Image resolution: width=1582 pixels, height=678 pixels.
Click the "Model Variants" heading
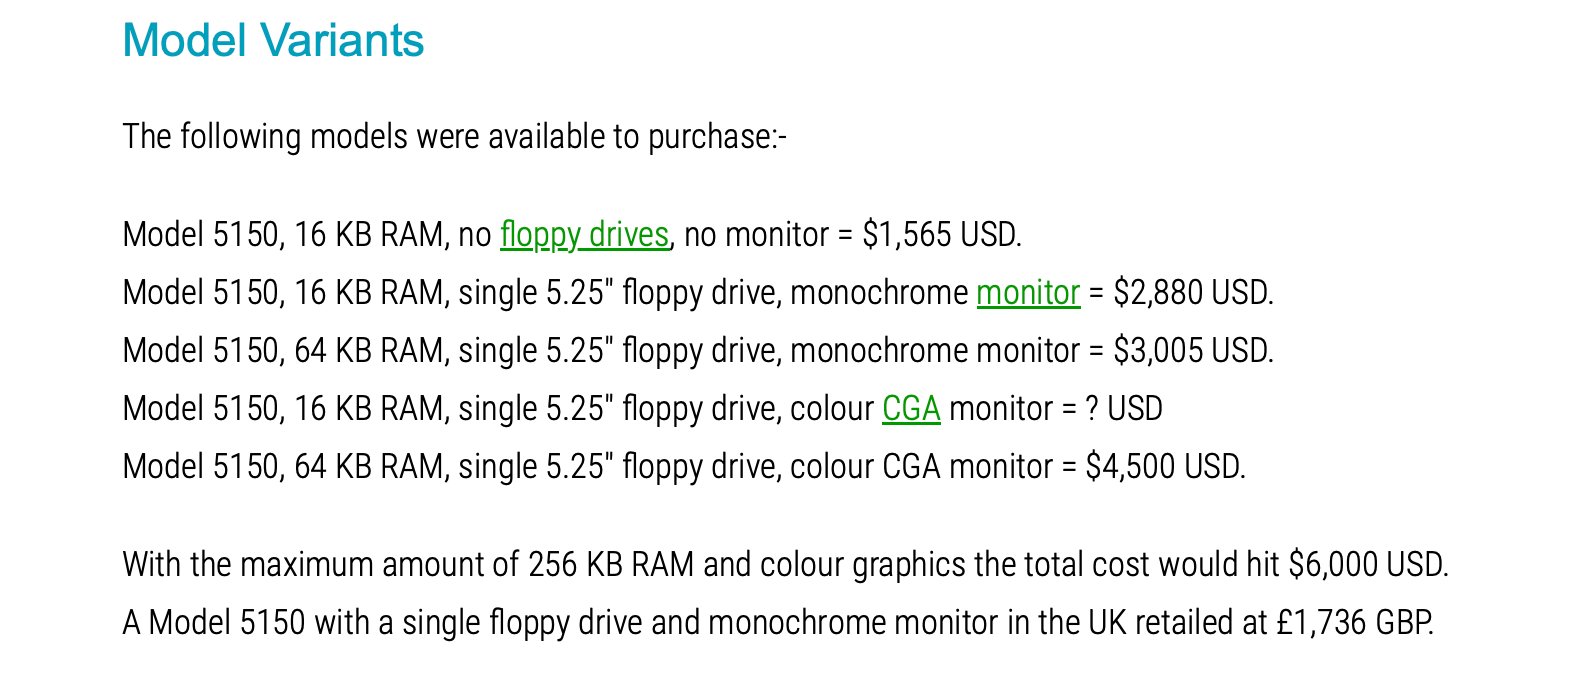point(273,41)
